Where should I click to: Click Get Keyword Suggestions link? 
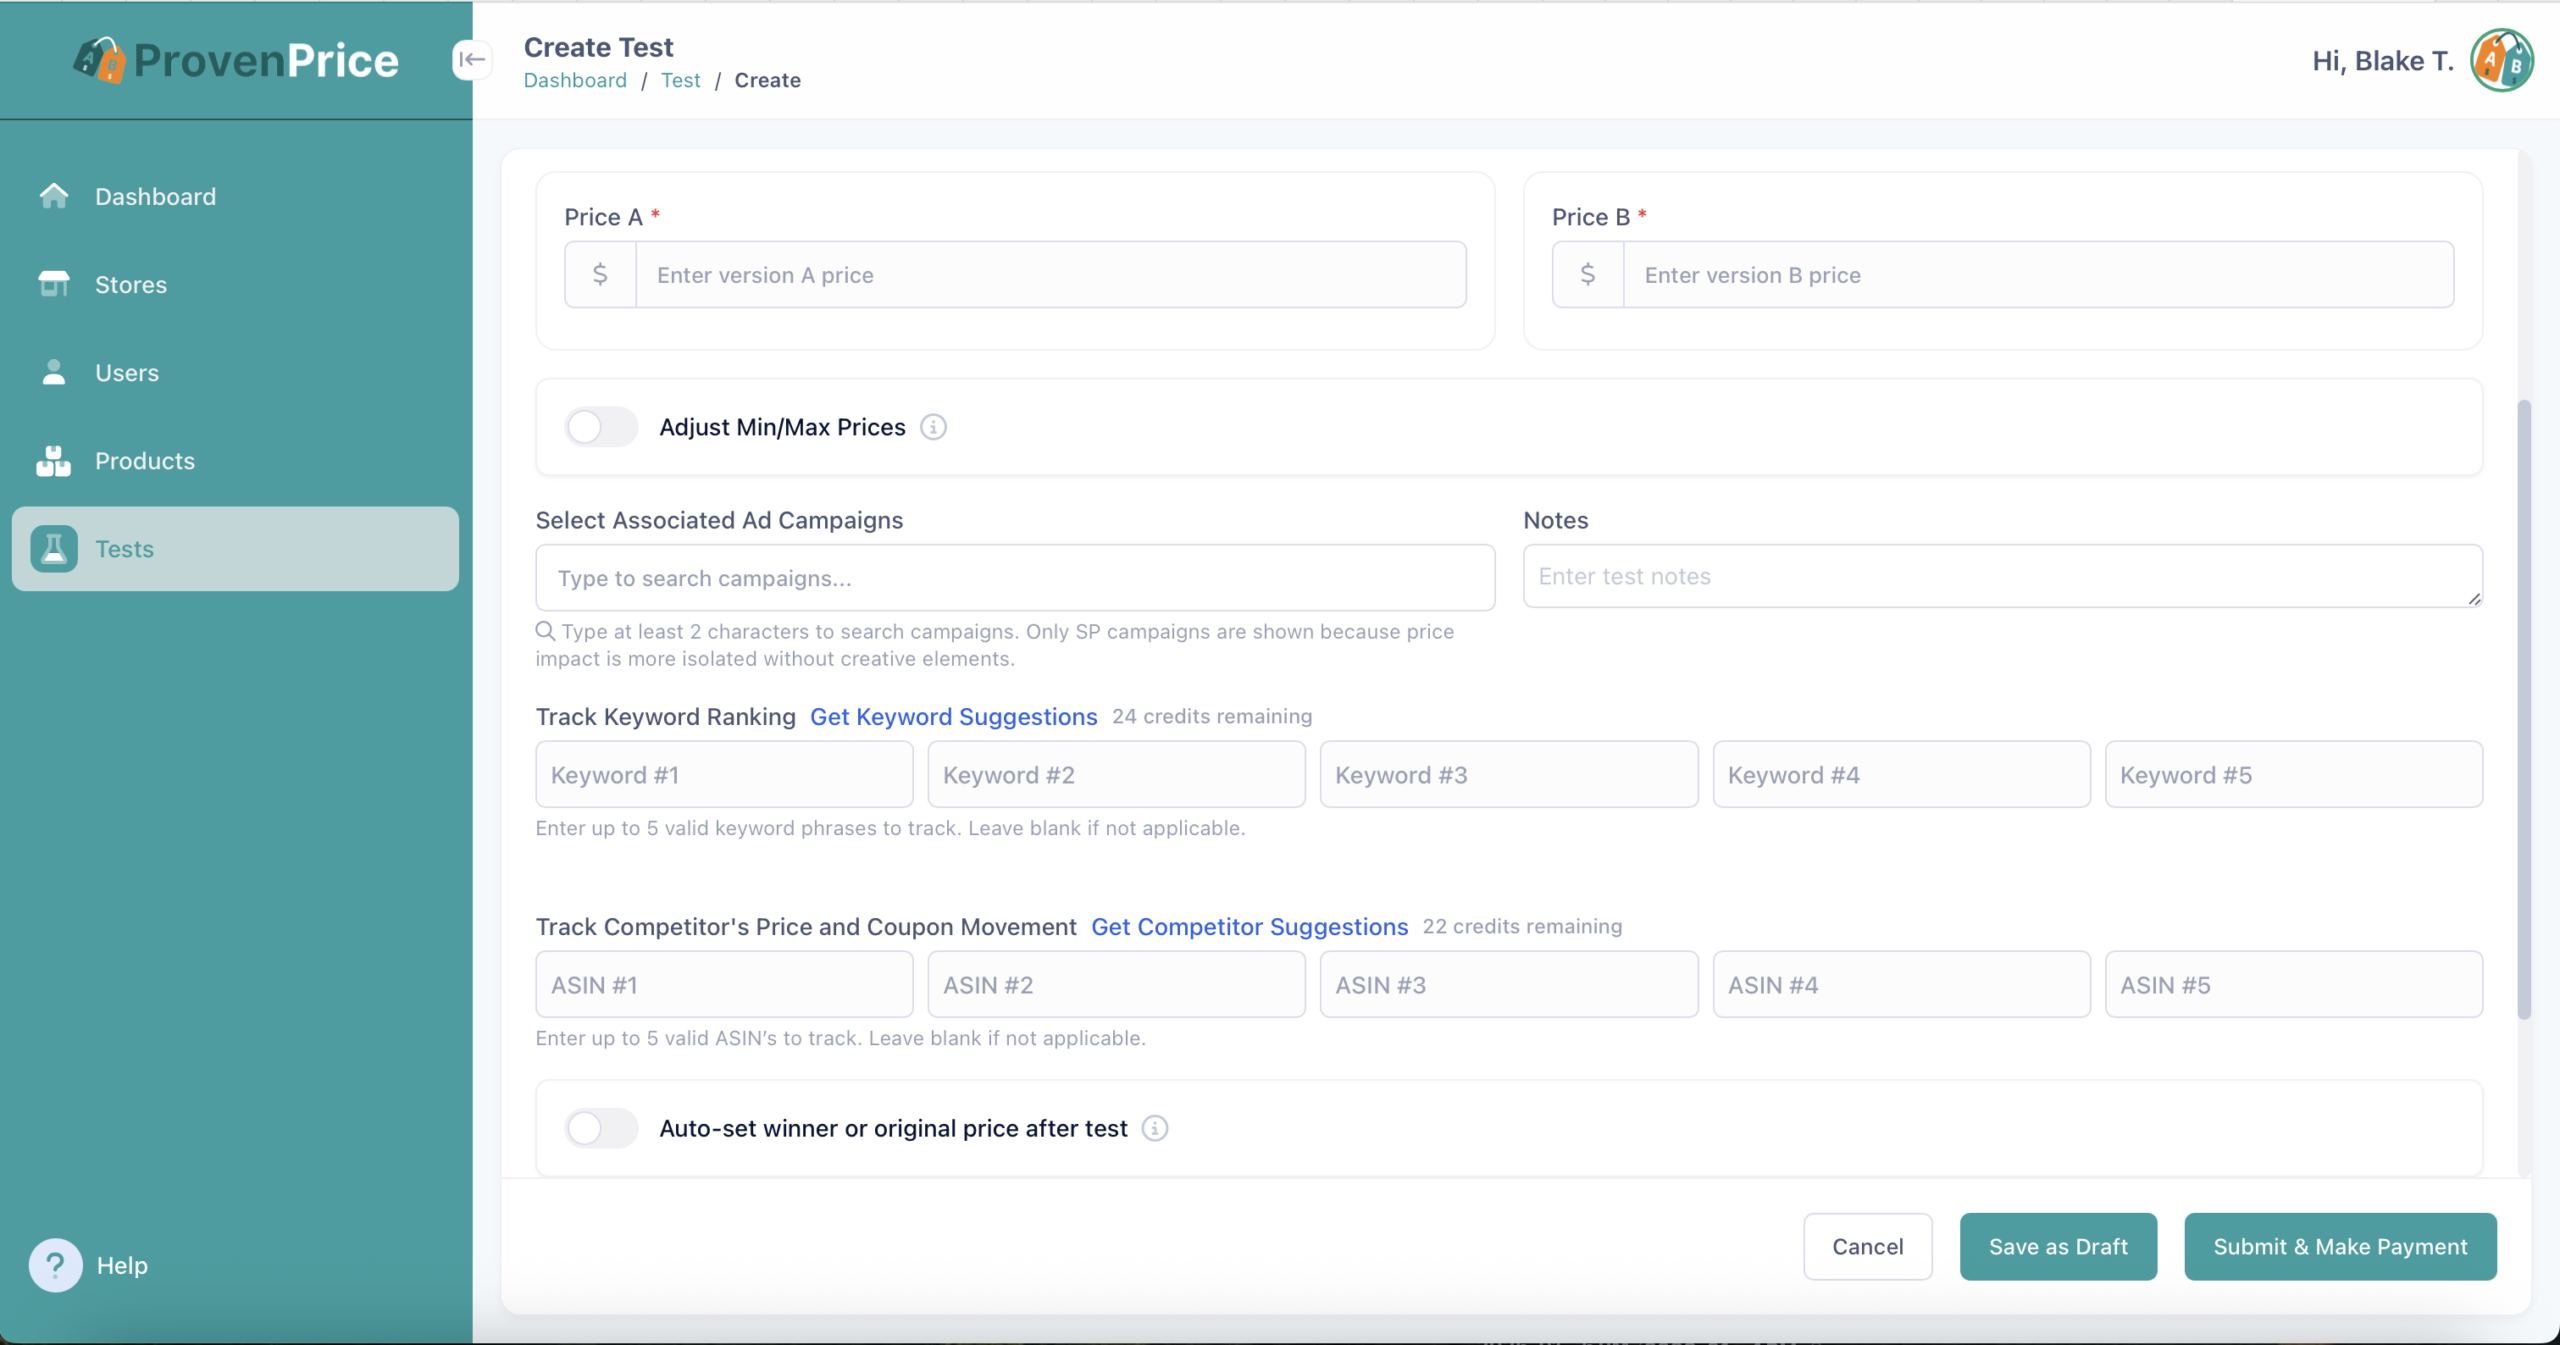pyautogui.click(x=953, y=717)
